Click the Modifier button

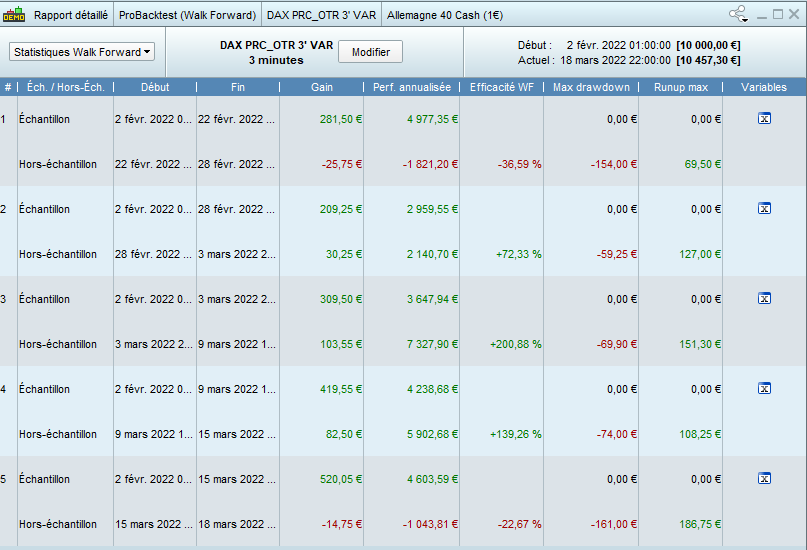pyautogui.click(x=371, y=52)
